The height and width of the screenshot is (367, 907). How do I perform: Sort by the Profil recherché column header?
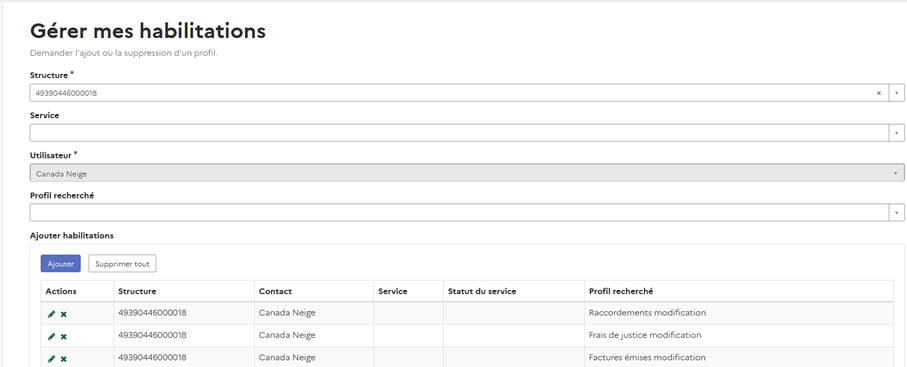point(621,291)
